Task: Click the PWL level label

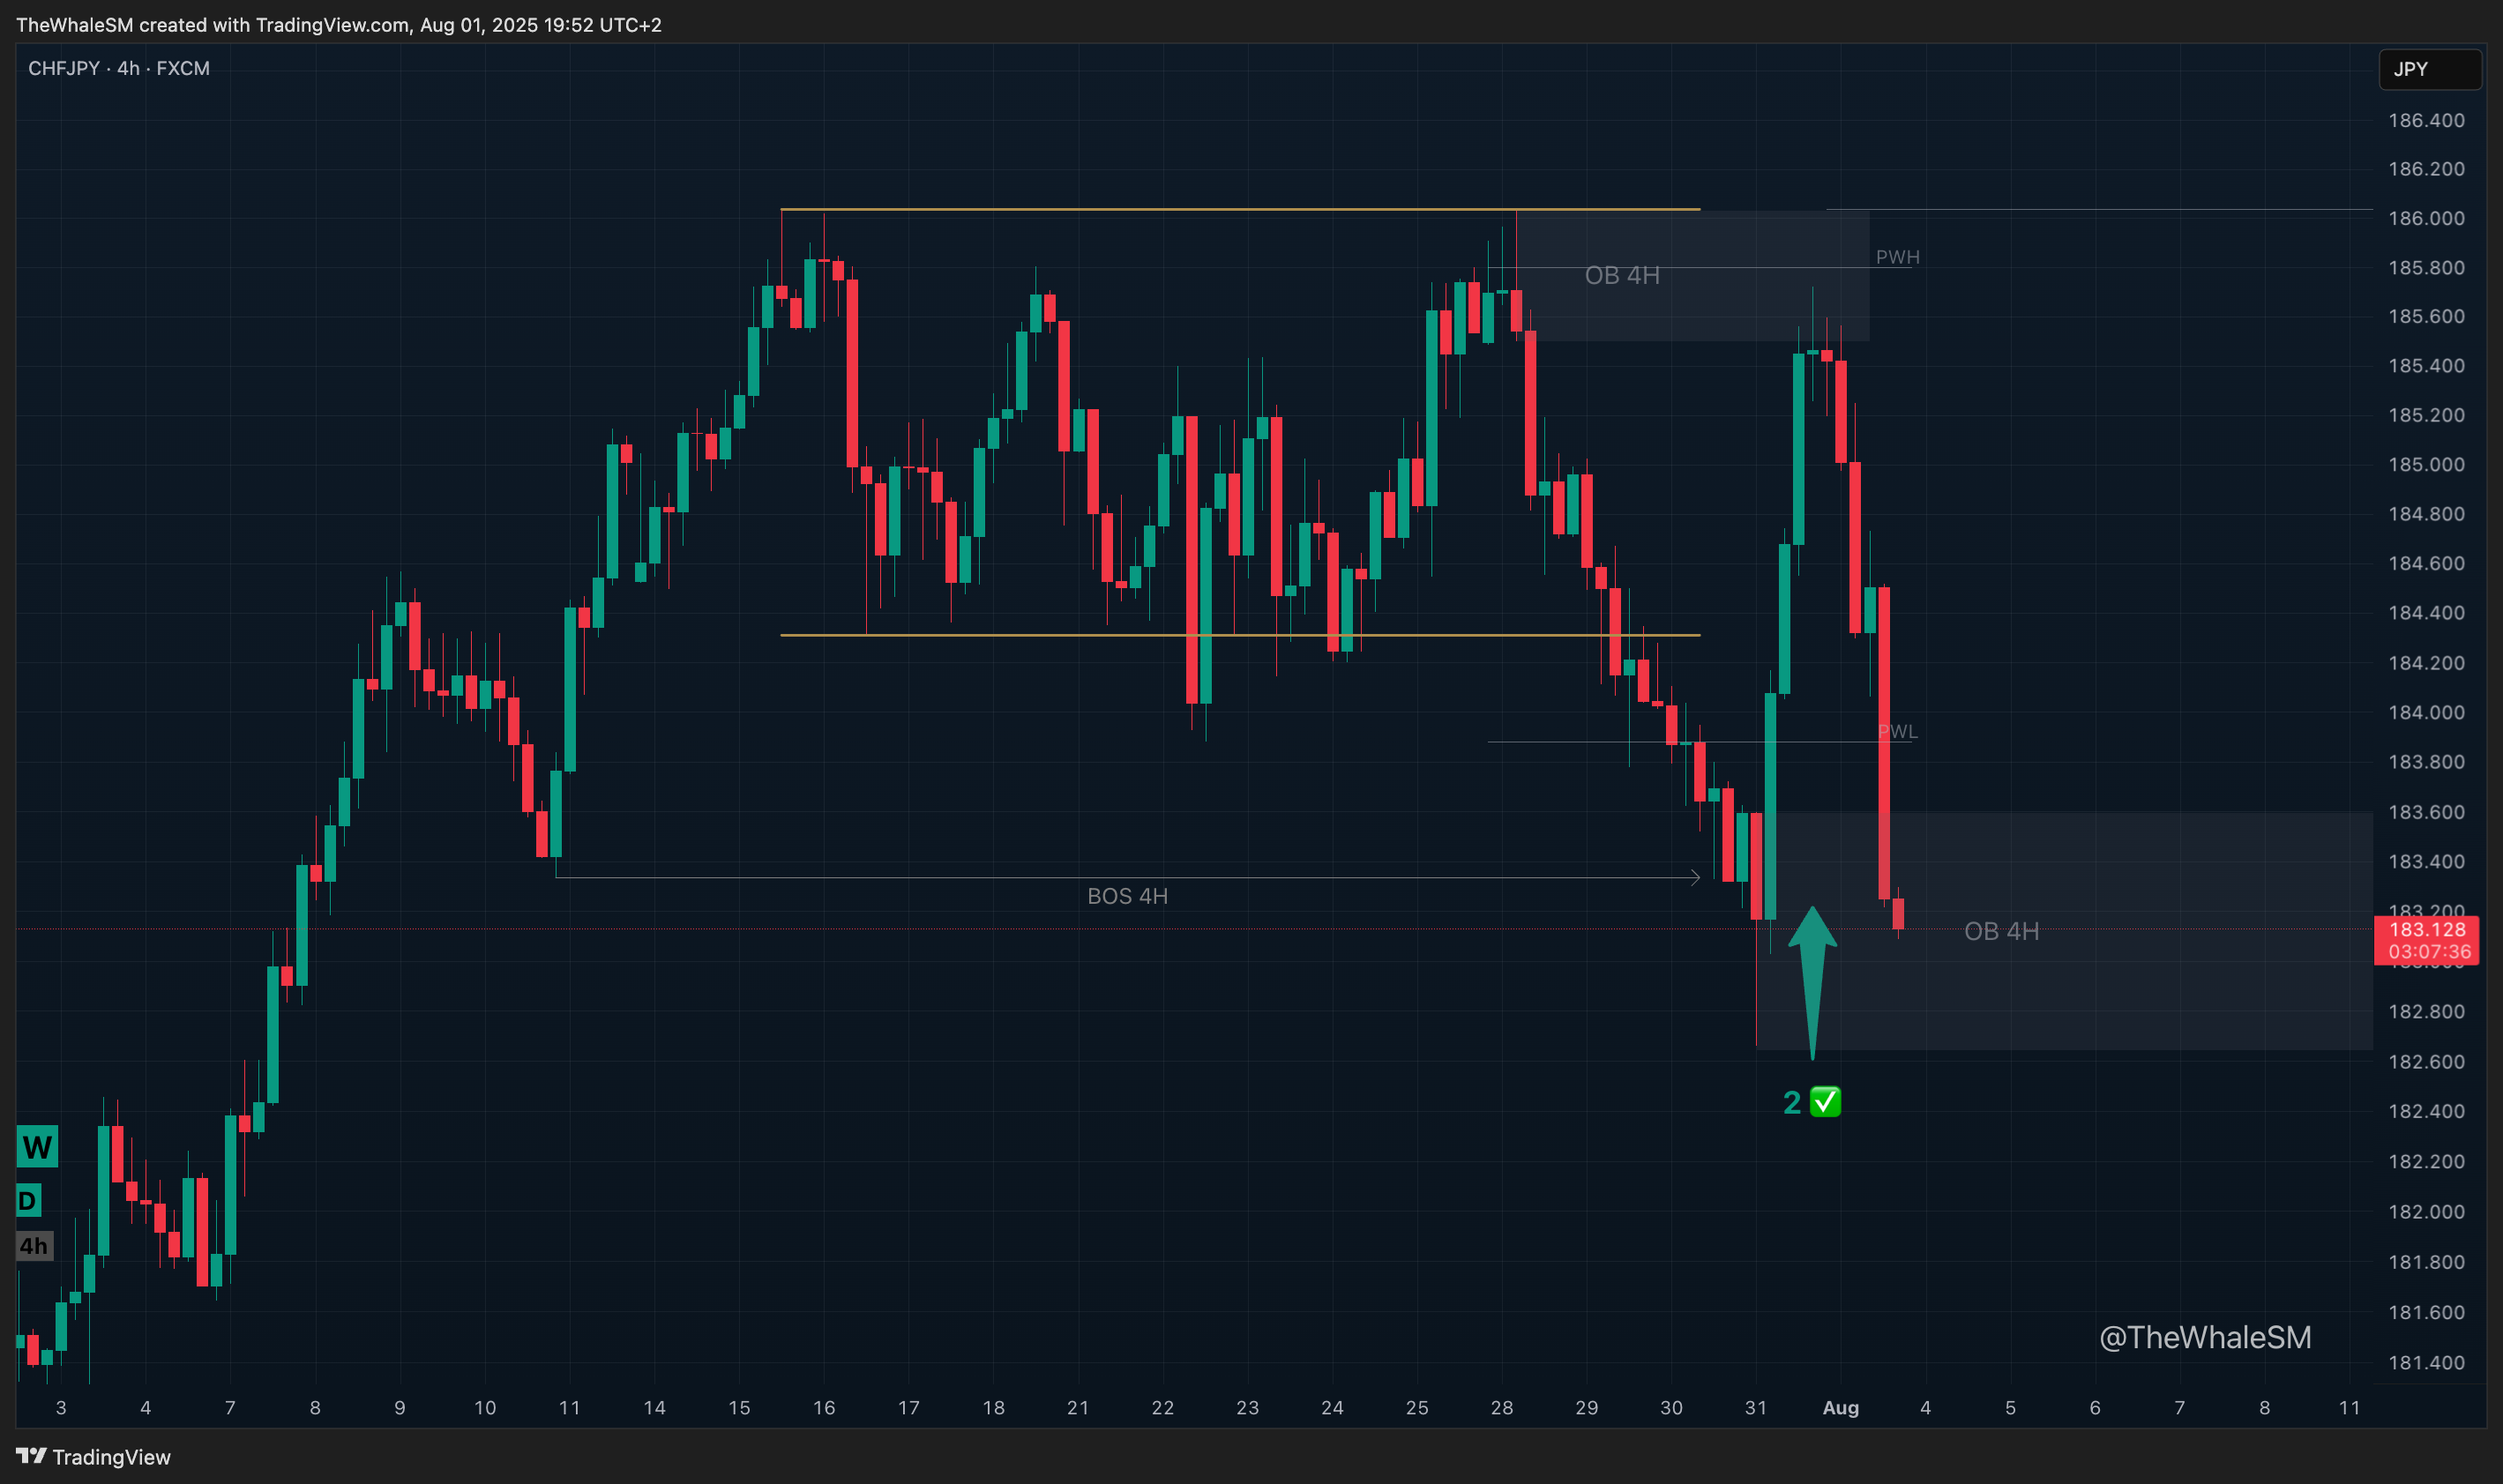Action: pyautogui.click(x=1897, y=731)
